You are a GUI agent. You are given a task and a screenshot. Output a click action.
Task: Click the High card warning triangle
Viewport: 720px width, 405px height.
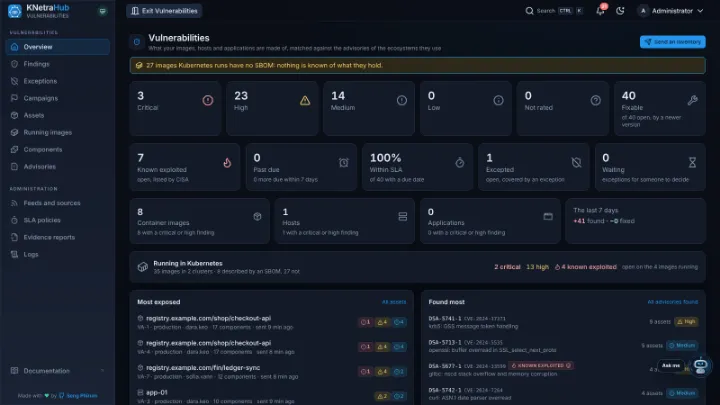point(305,100)
